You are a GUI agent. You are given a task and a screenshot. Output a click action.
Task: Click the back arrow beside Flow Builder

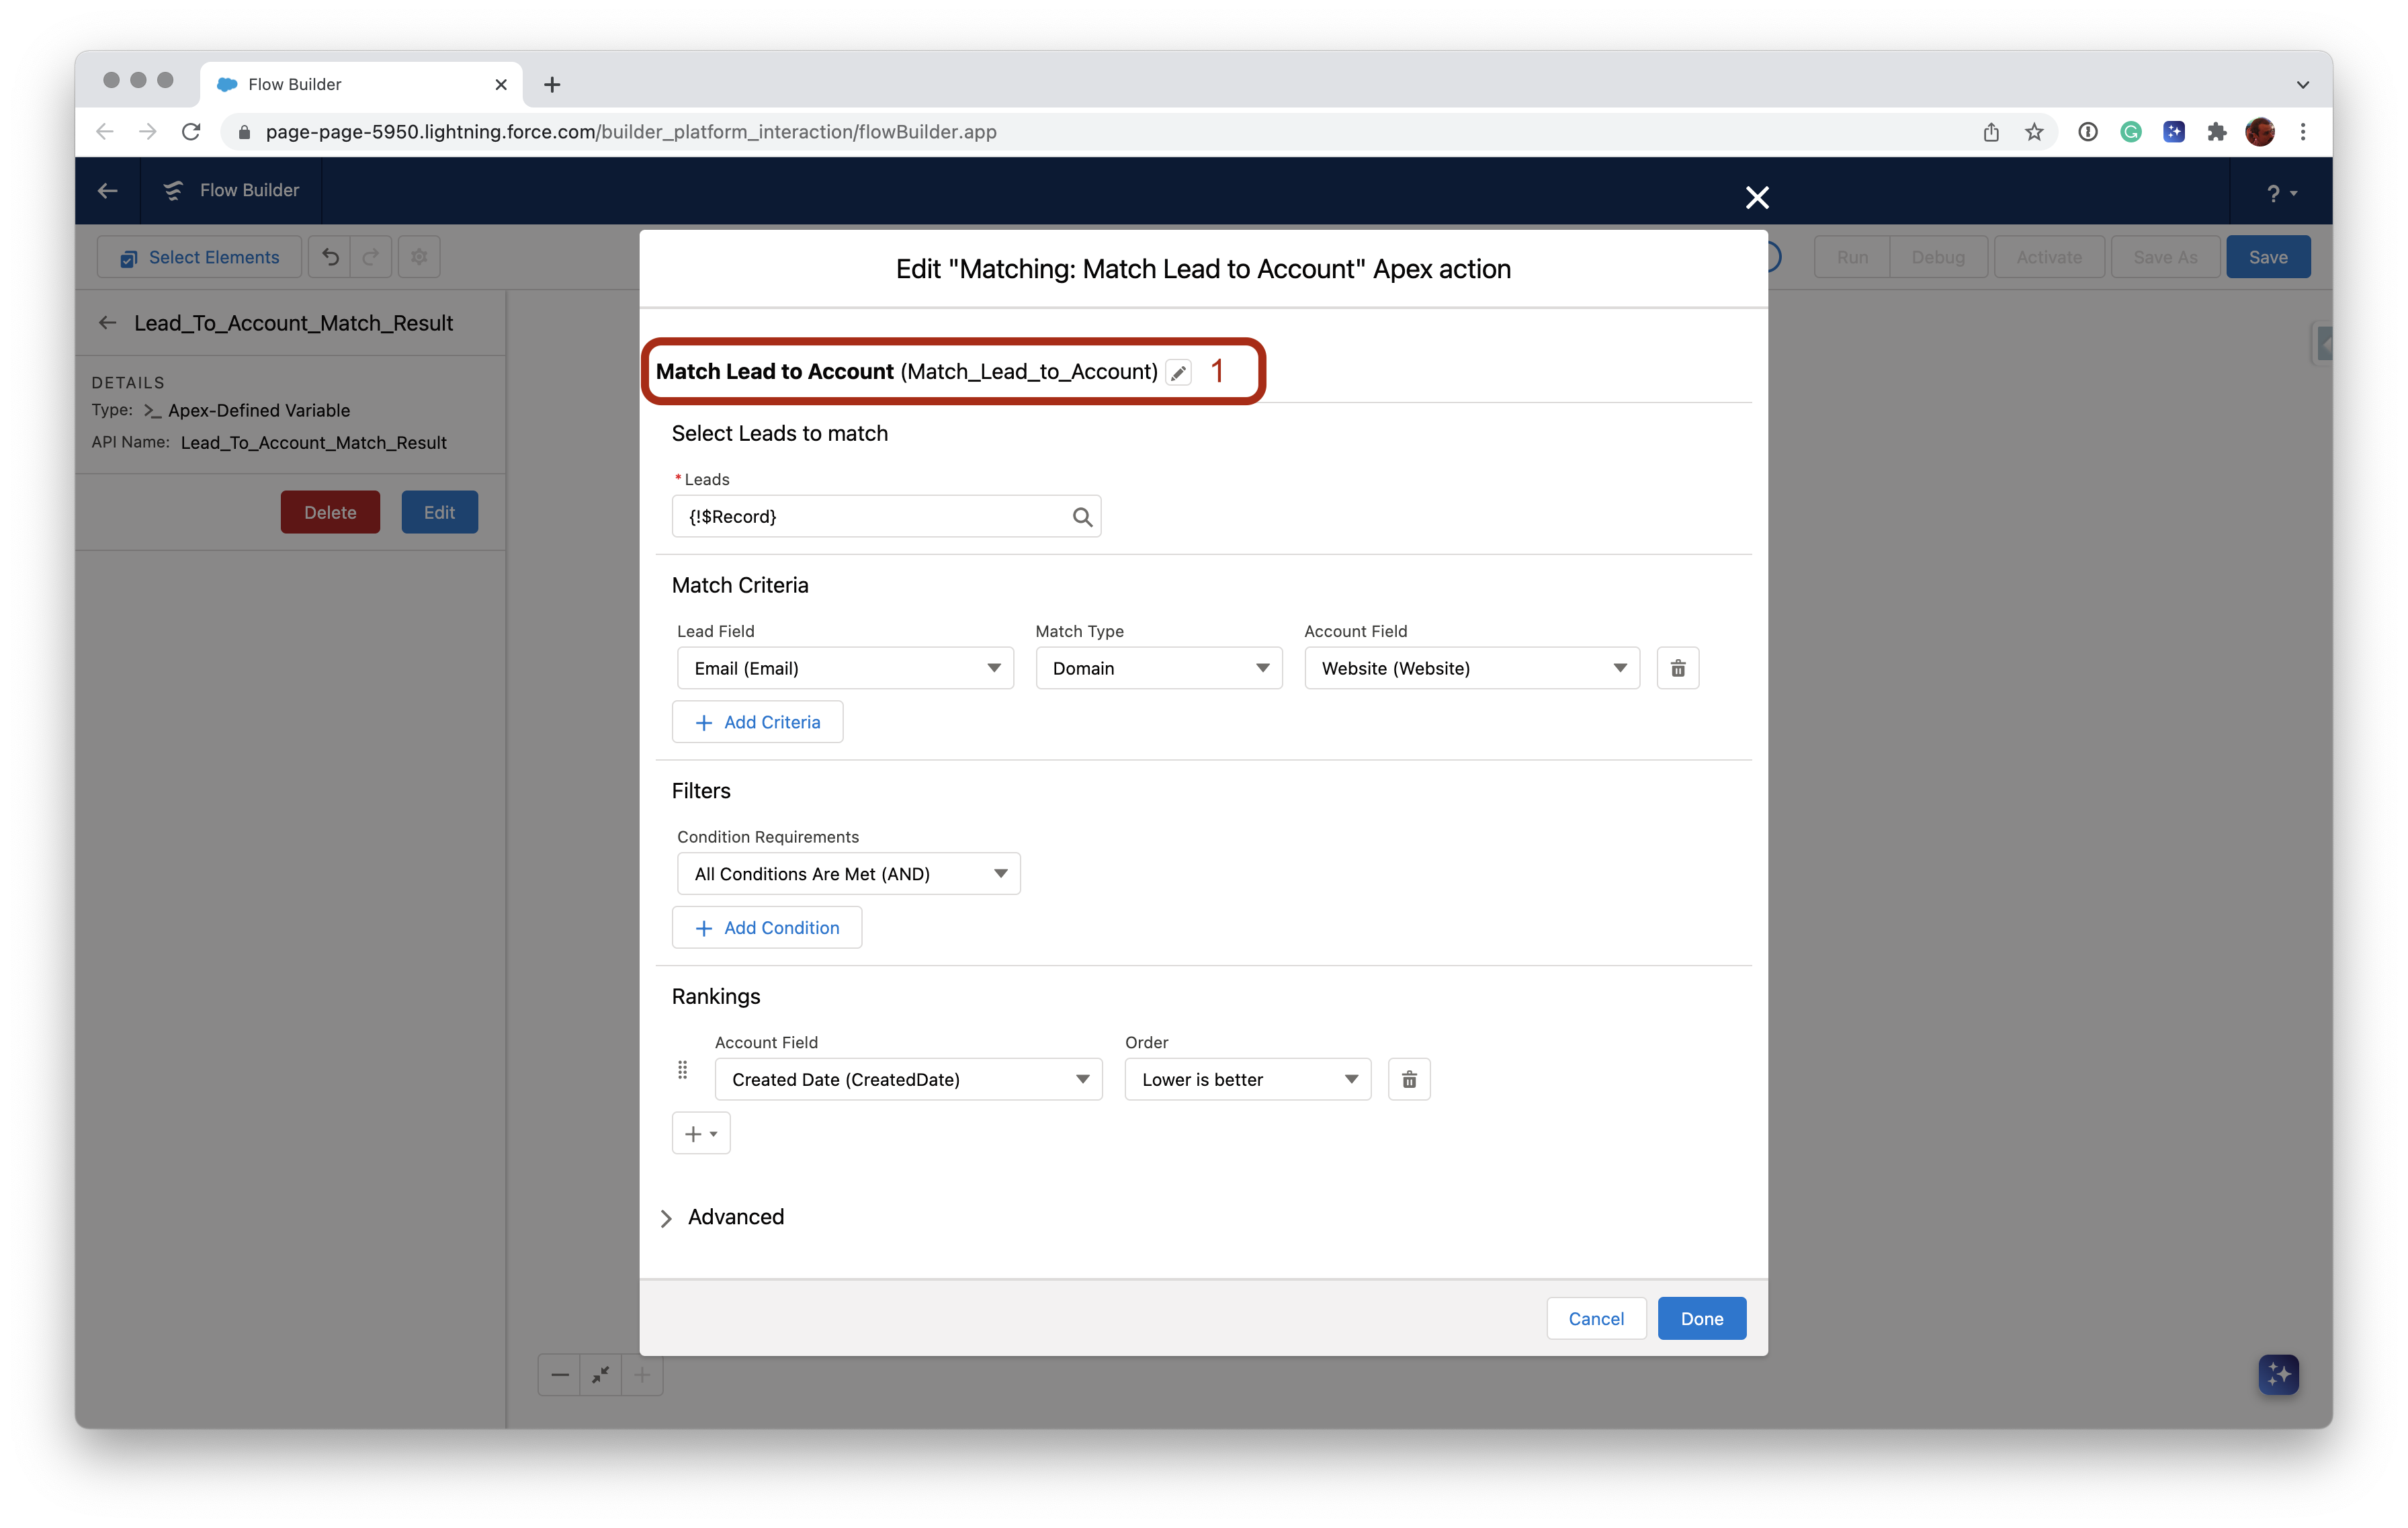point(107,190)
